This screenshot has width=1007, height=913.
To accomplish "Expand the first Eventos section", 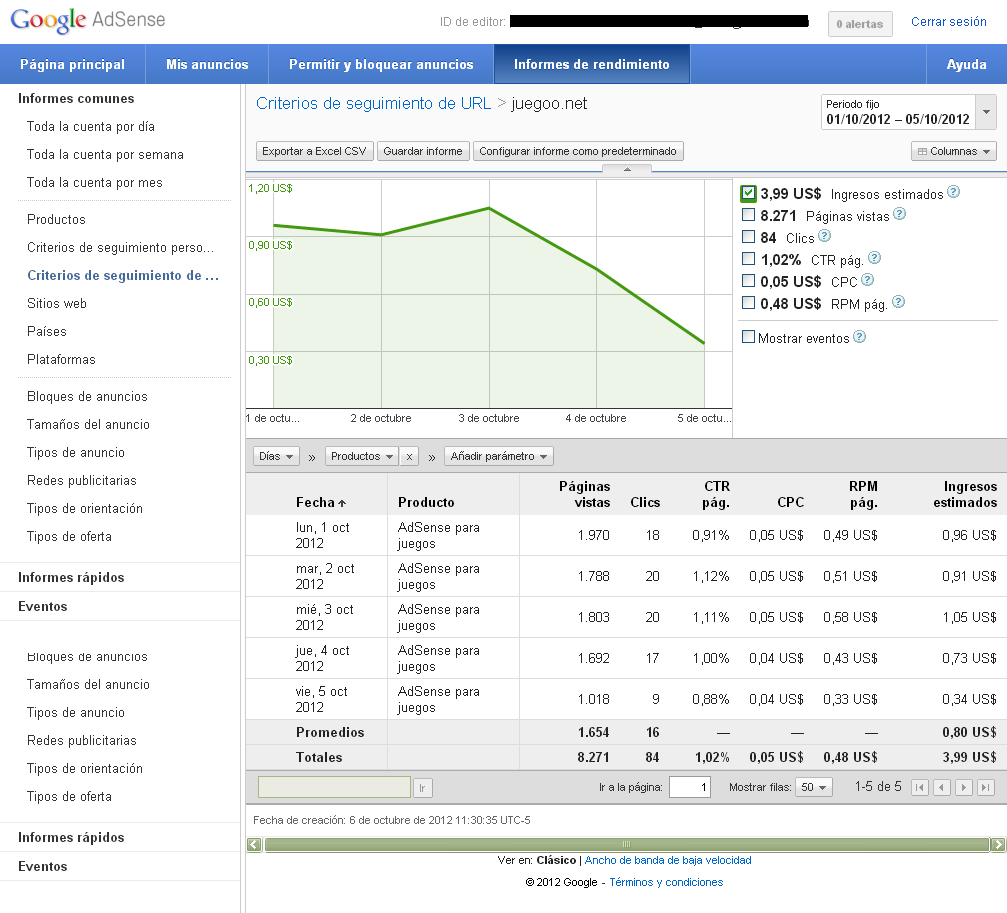I will [42, 606].
